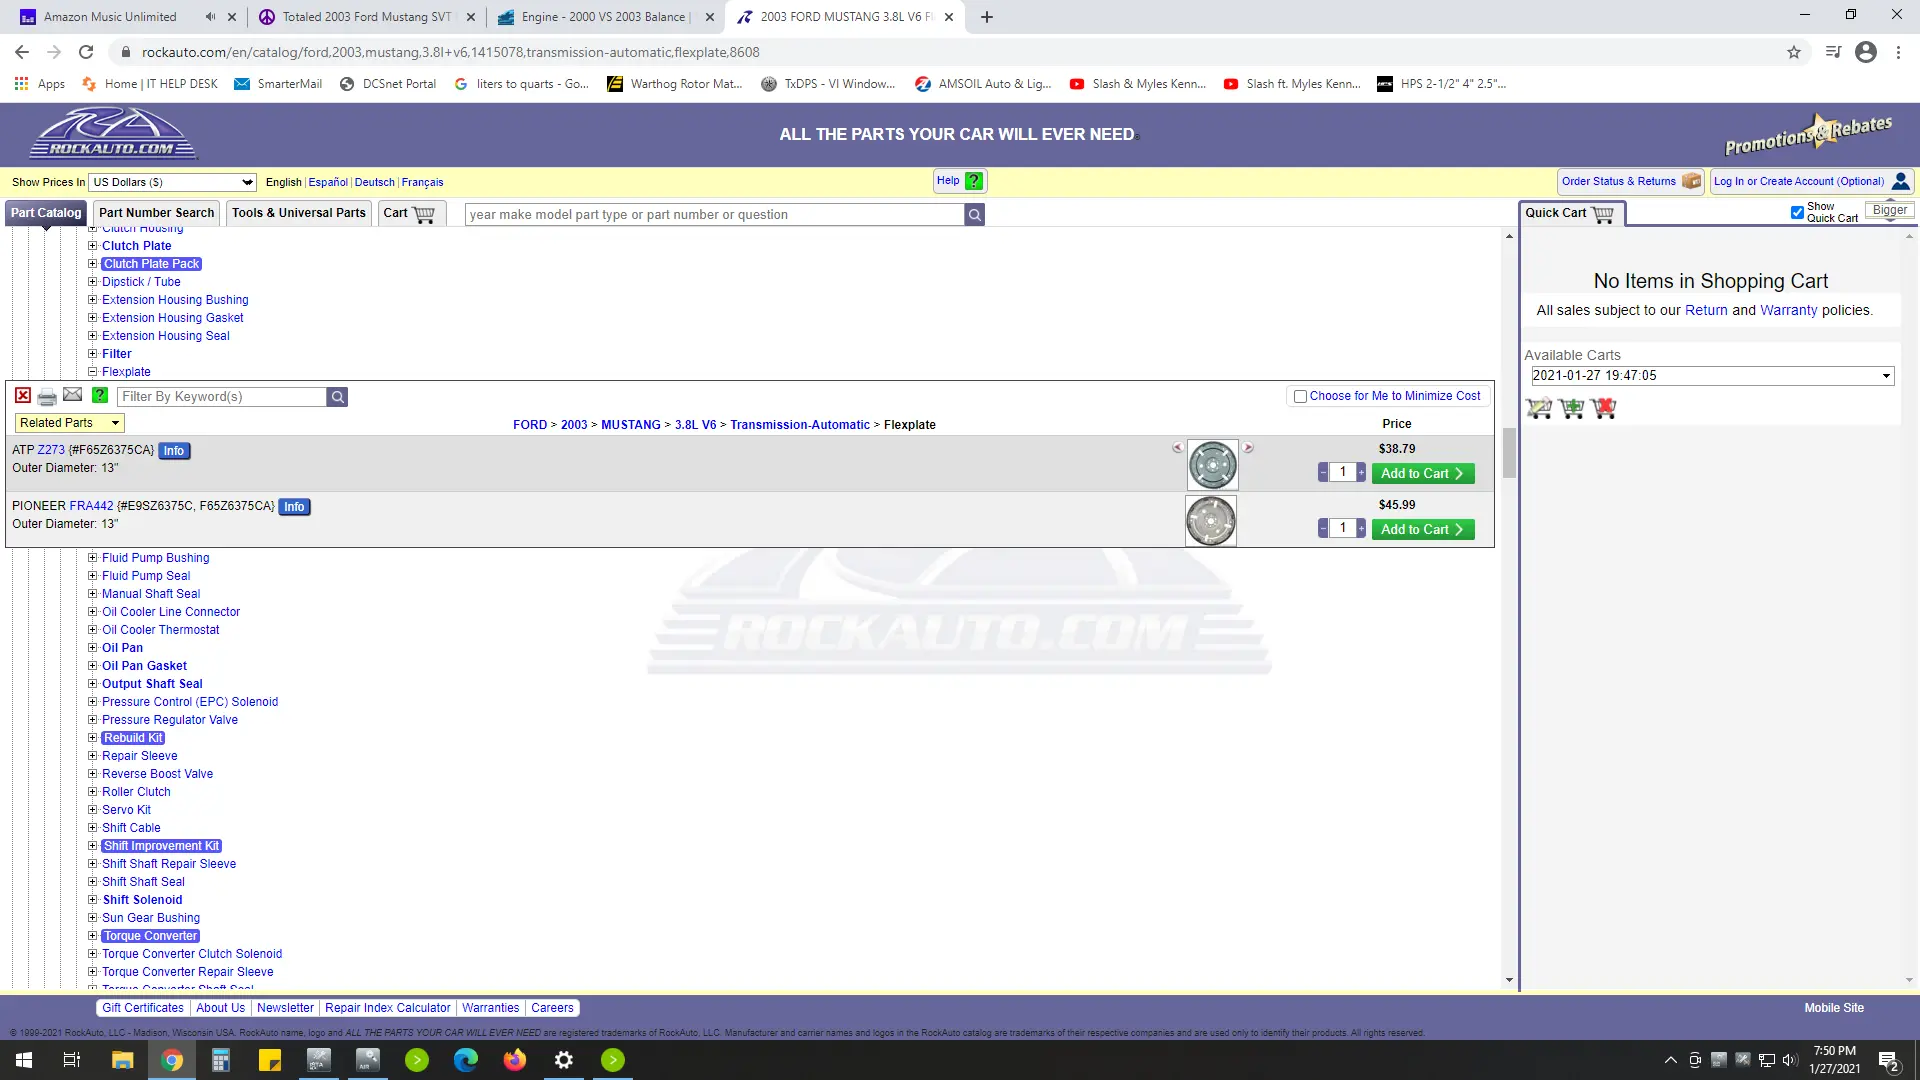Add ATP Z273 to cart
This screenshot has width=1920, height=1080.
pos(1423,474)
